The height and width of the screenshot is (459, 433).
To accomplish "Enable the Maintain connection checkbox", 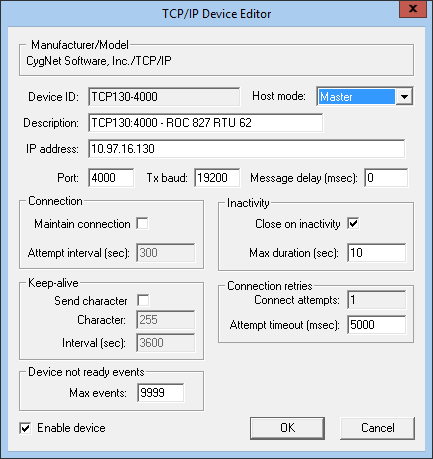I will pyautogui.click(x=142, y=223).
